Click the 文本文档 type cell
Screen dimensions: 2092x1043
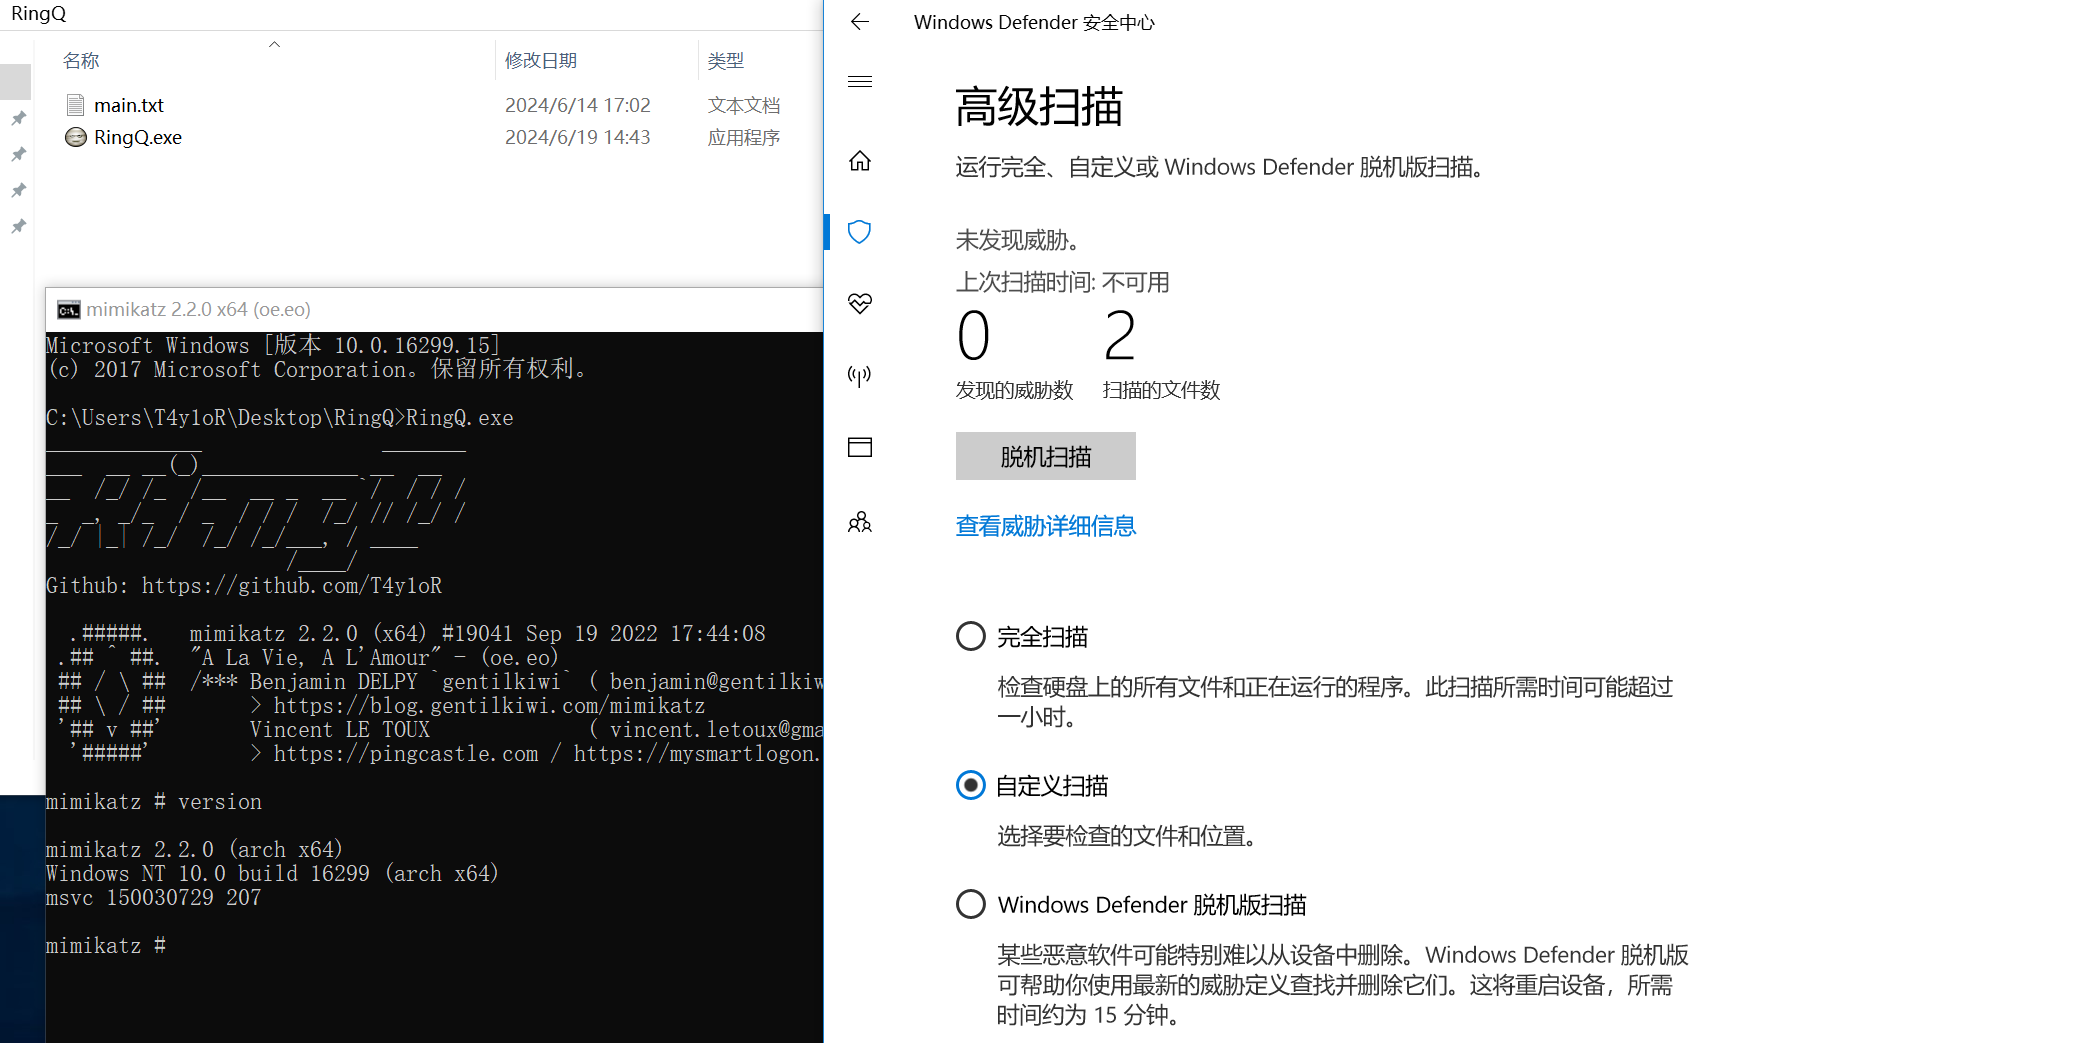(x=744, y=105)
